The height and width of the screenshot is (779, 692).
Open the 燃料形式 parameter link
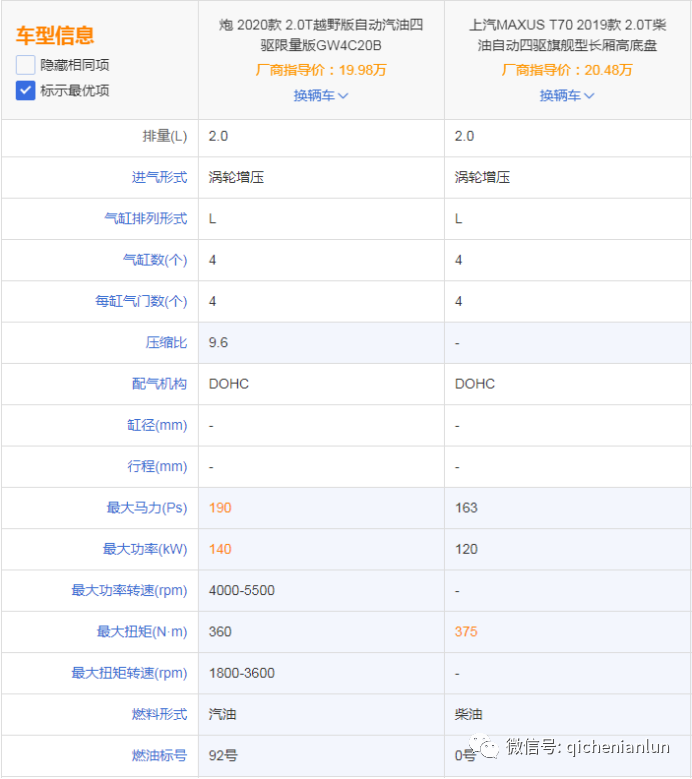(159, 714)
